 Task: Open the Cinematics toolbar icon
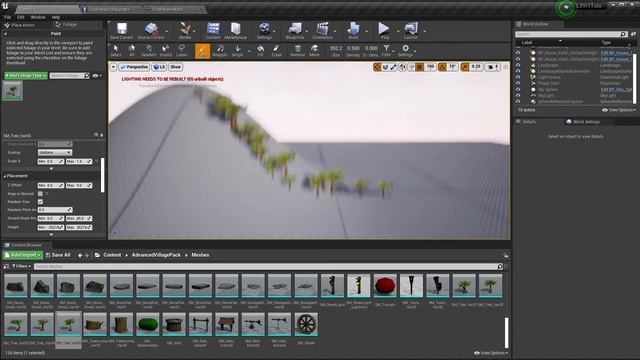click(x=322, y=31)
